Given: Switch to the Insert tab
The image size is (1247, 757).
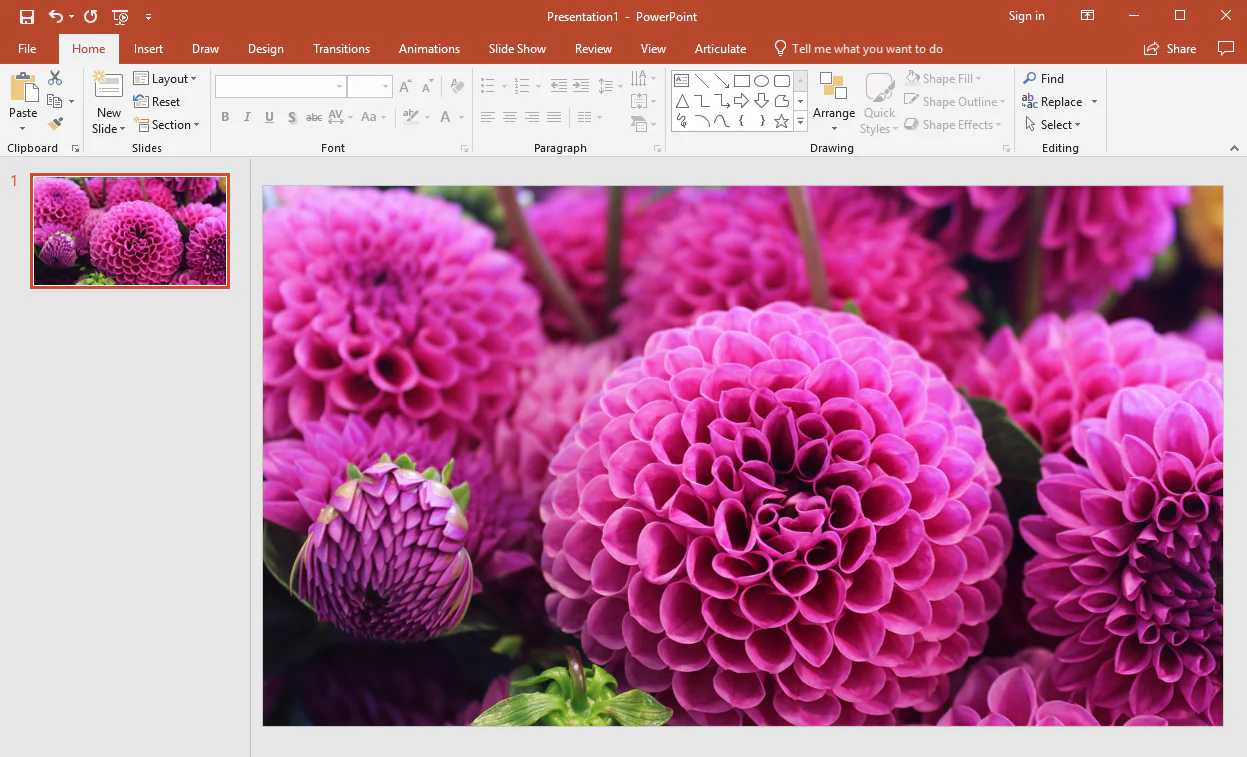Looking at the screenshot, I should [x=149, y=48].
